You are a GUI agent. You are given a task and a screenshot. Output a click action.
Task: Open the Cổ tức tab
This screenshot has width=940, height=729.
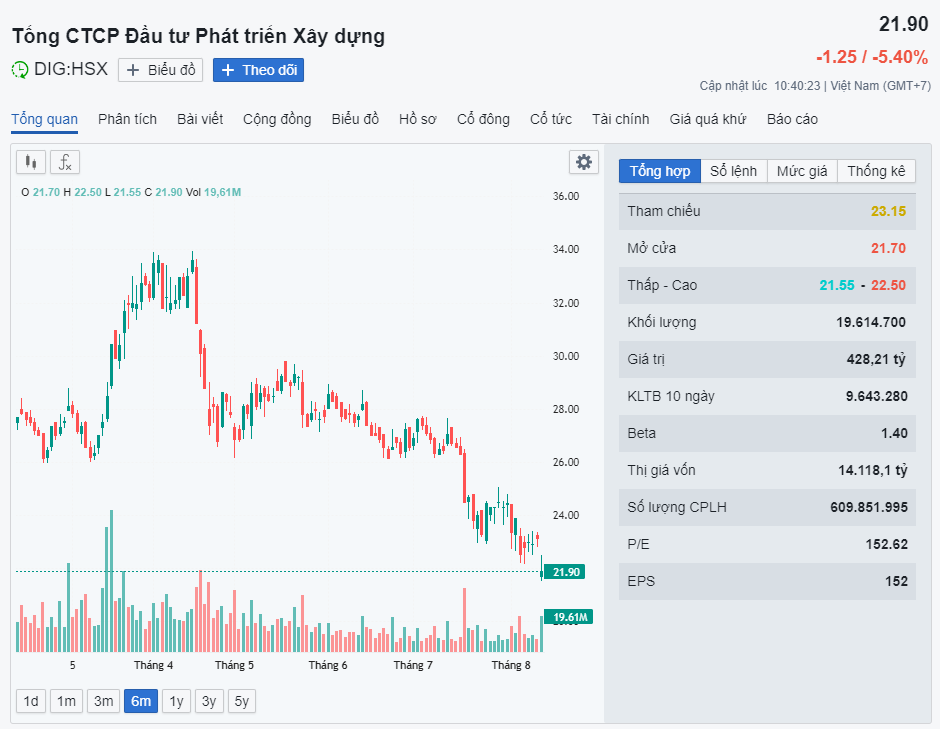tap(550, 119)
